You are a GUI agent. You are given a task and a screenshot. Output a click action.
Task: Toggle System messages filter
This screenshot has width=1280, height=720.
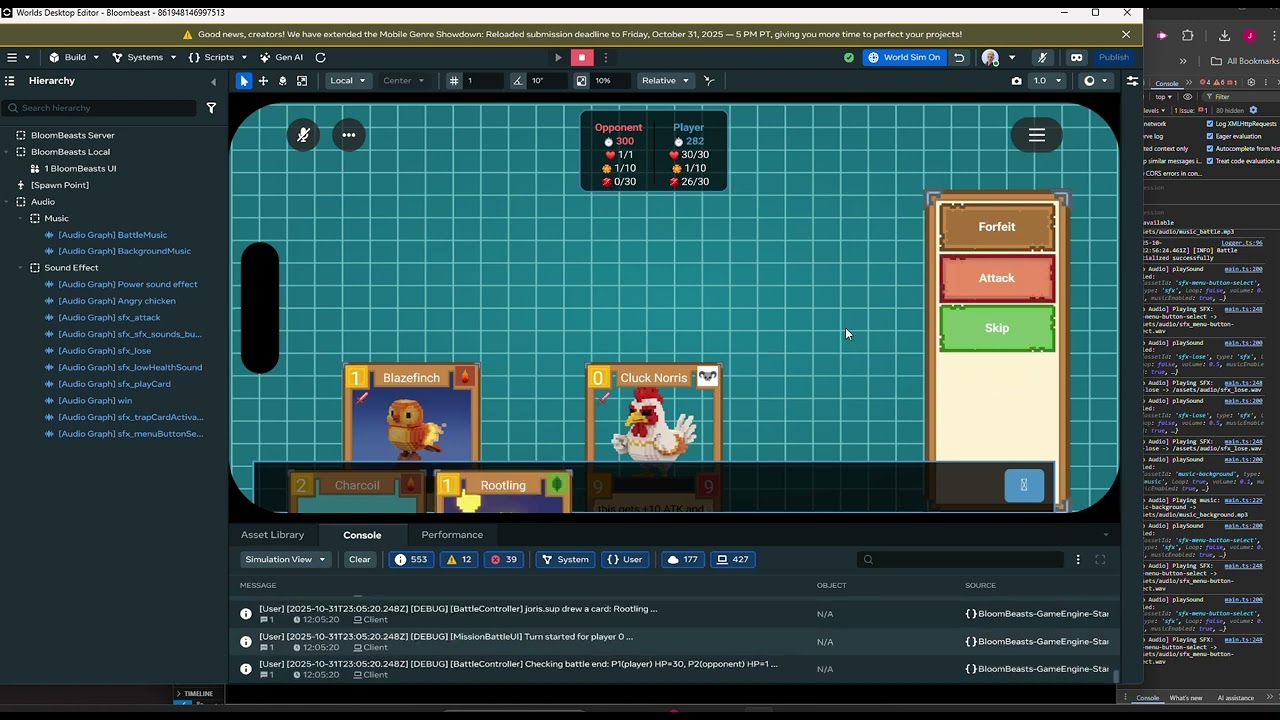pos(564,560)
